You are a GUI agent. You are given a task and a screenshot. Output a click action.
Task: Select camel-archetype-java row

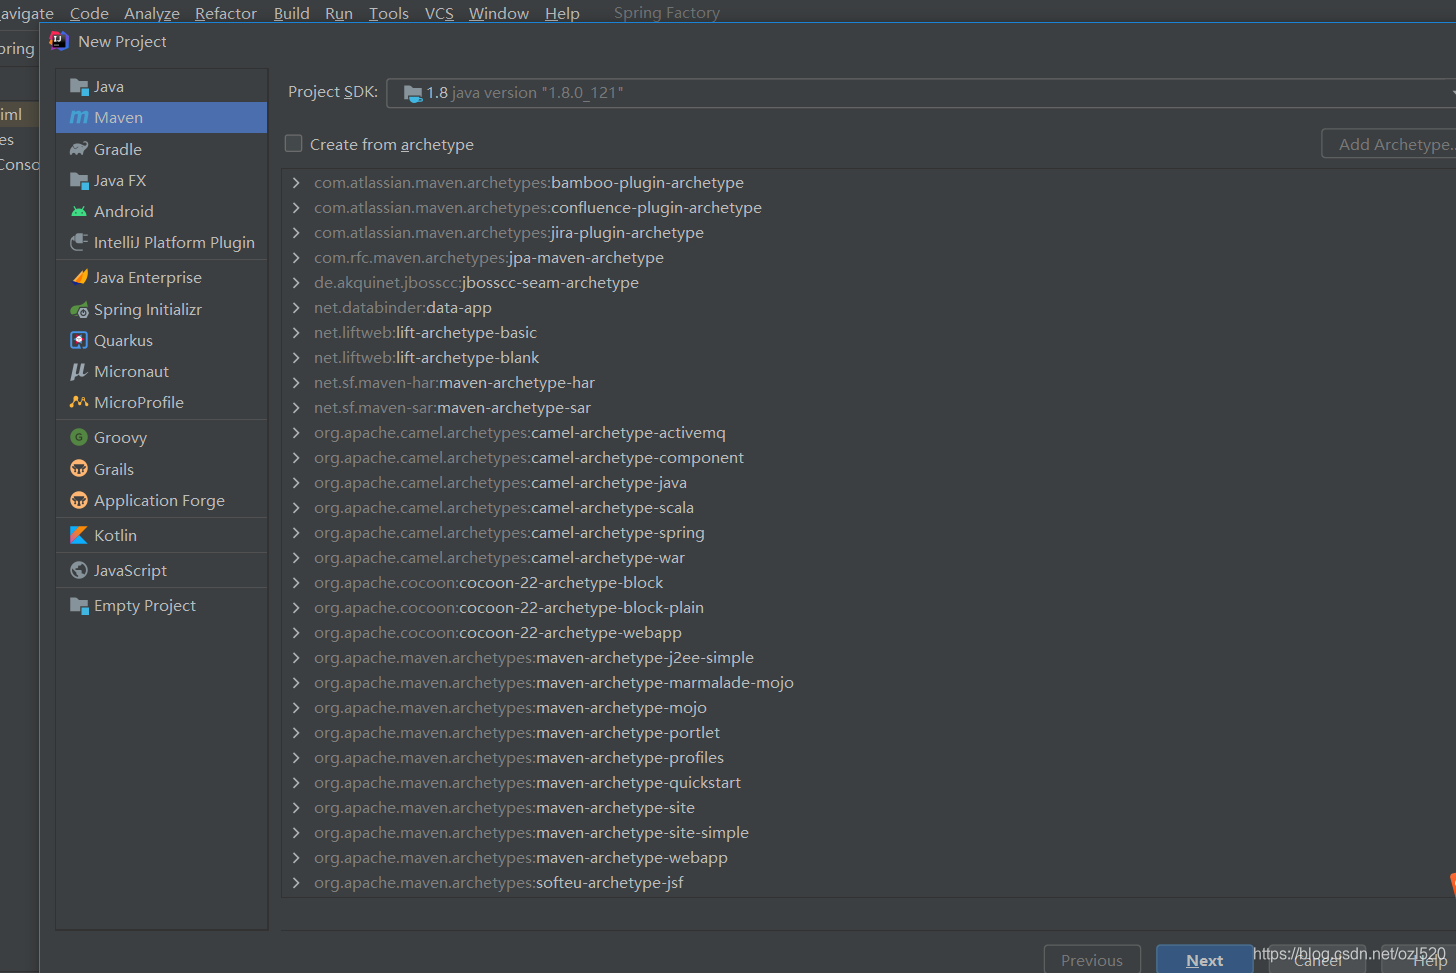(868, 483)
